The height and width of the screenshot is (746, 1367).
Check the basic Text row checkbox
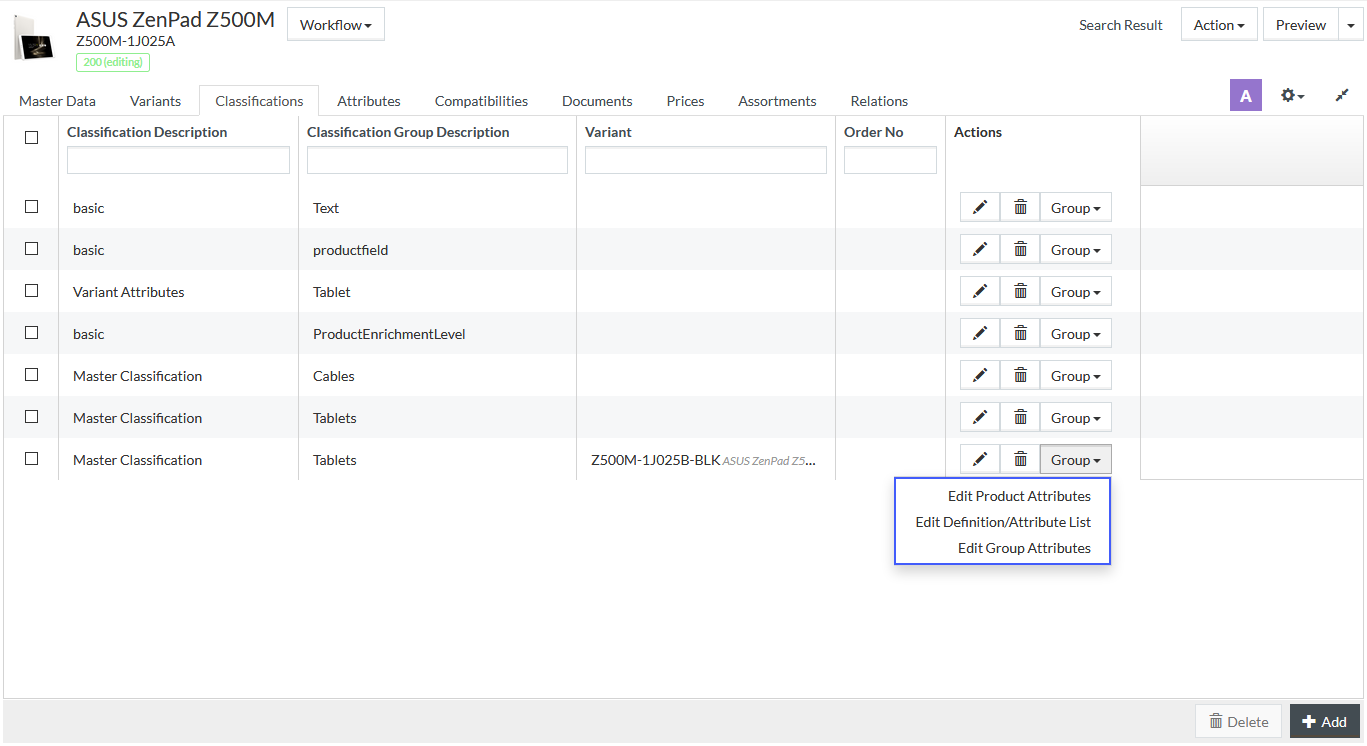(x=31, y=207)
